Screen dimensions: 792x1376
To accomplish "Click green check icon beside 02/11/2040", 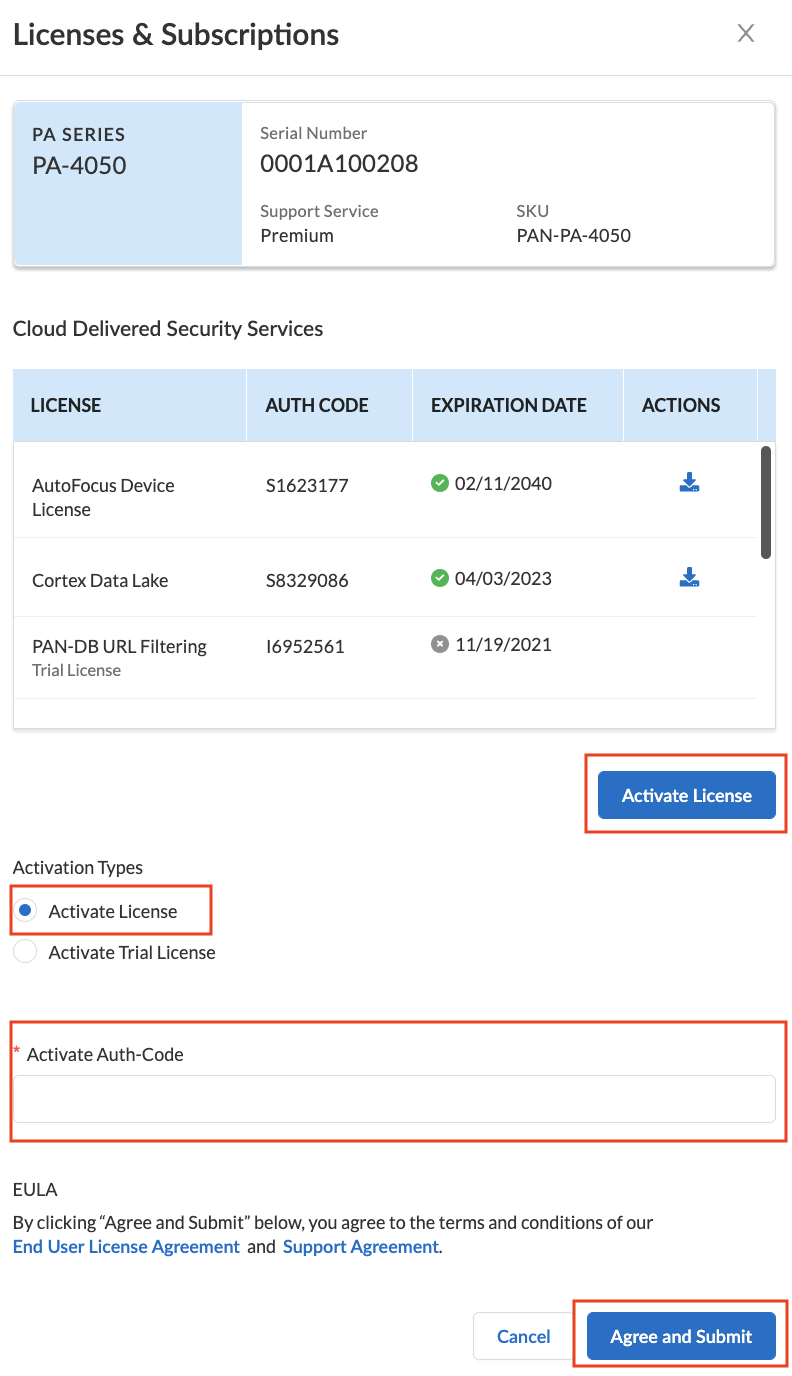I will (x=439, y=484).
